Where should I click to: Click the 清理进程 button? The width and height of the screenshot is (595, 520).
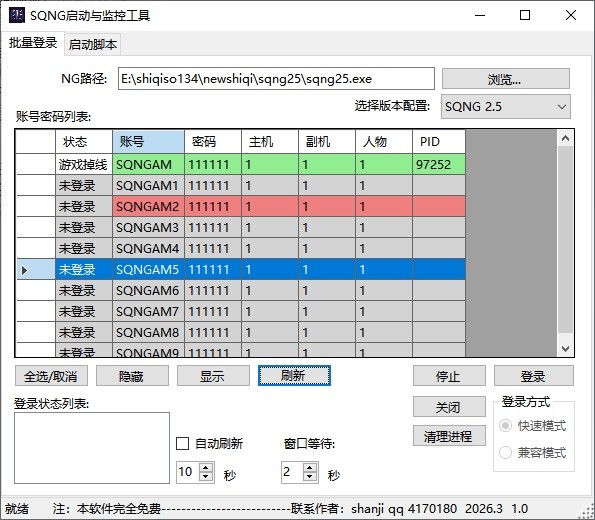(x=449, y=436)
